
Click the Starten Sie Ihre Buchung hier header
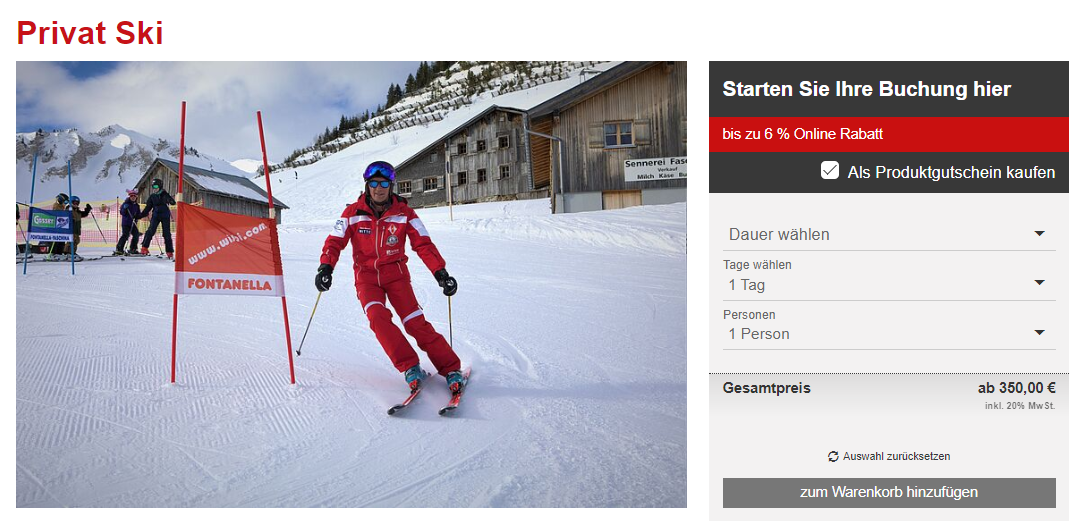coord(866,89)
